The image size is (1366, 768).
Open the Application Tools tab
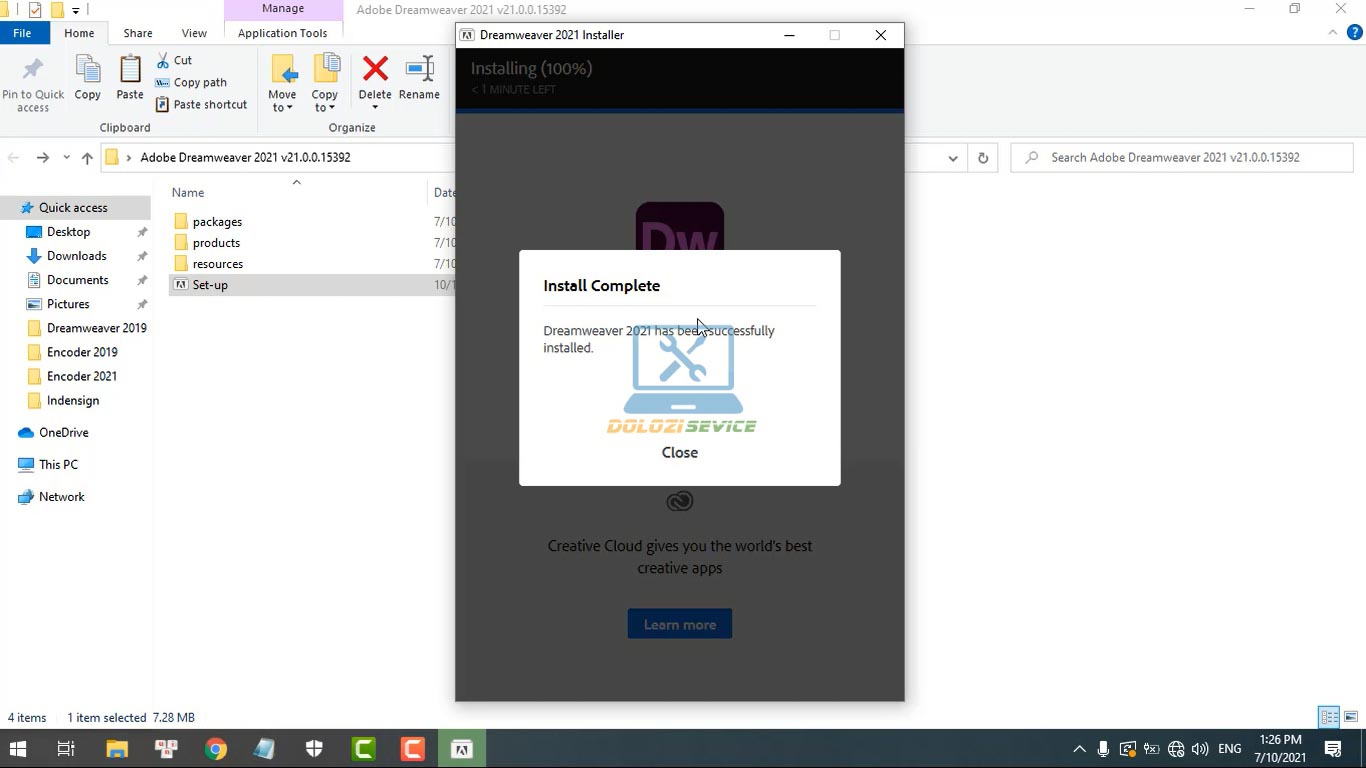point(283,32)
